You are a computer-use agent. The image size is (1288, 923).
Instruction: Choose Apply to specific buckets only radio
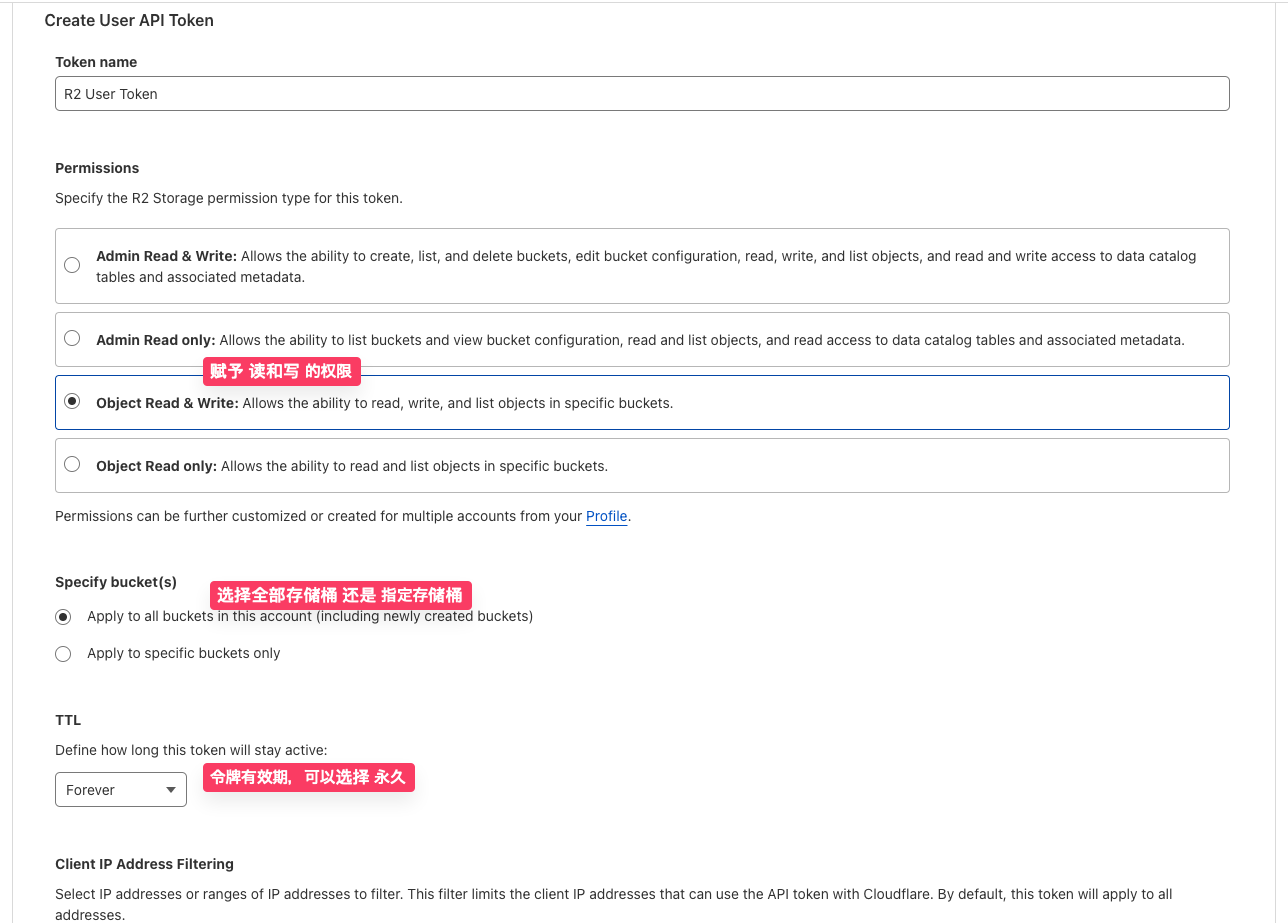pos(63,654)
